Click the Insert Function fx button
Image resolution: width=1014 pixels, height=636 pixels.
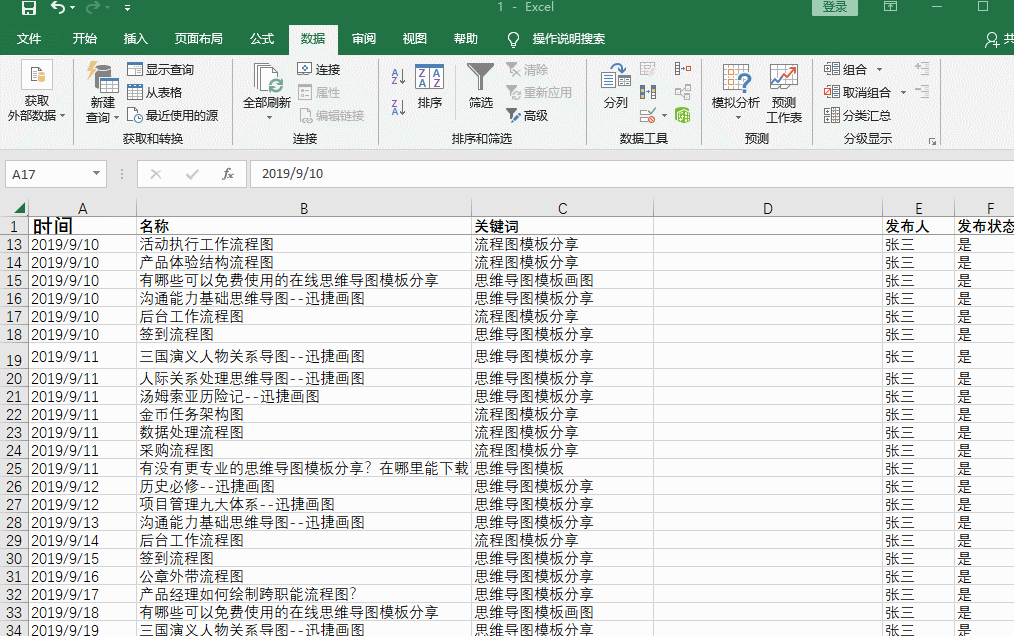pos(227,173)
